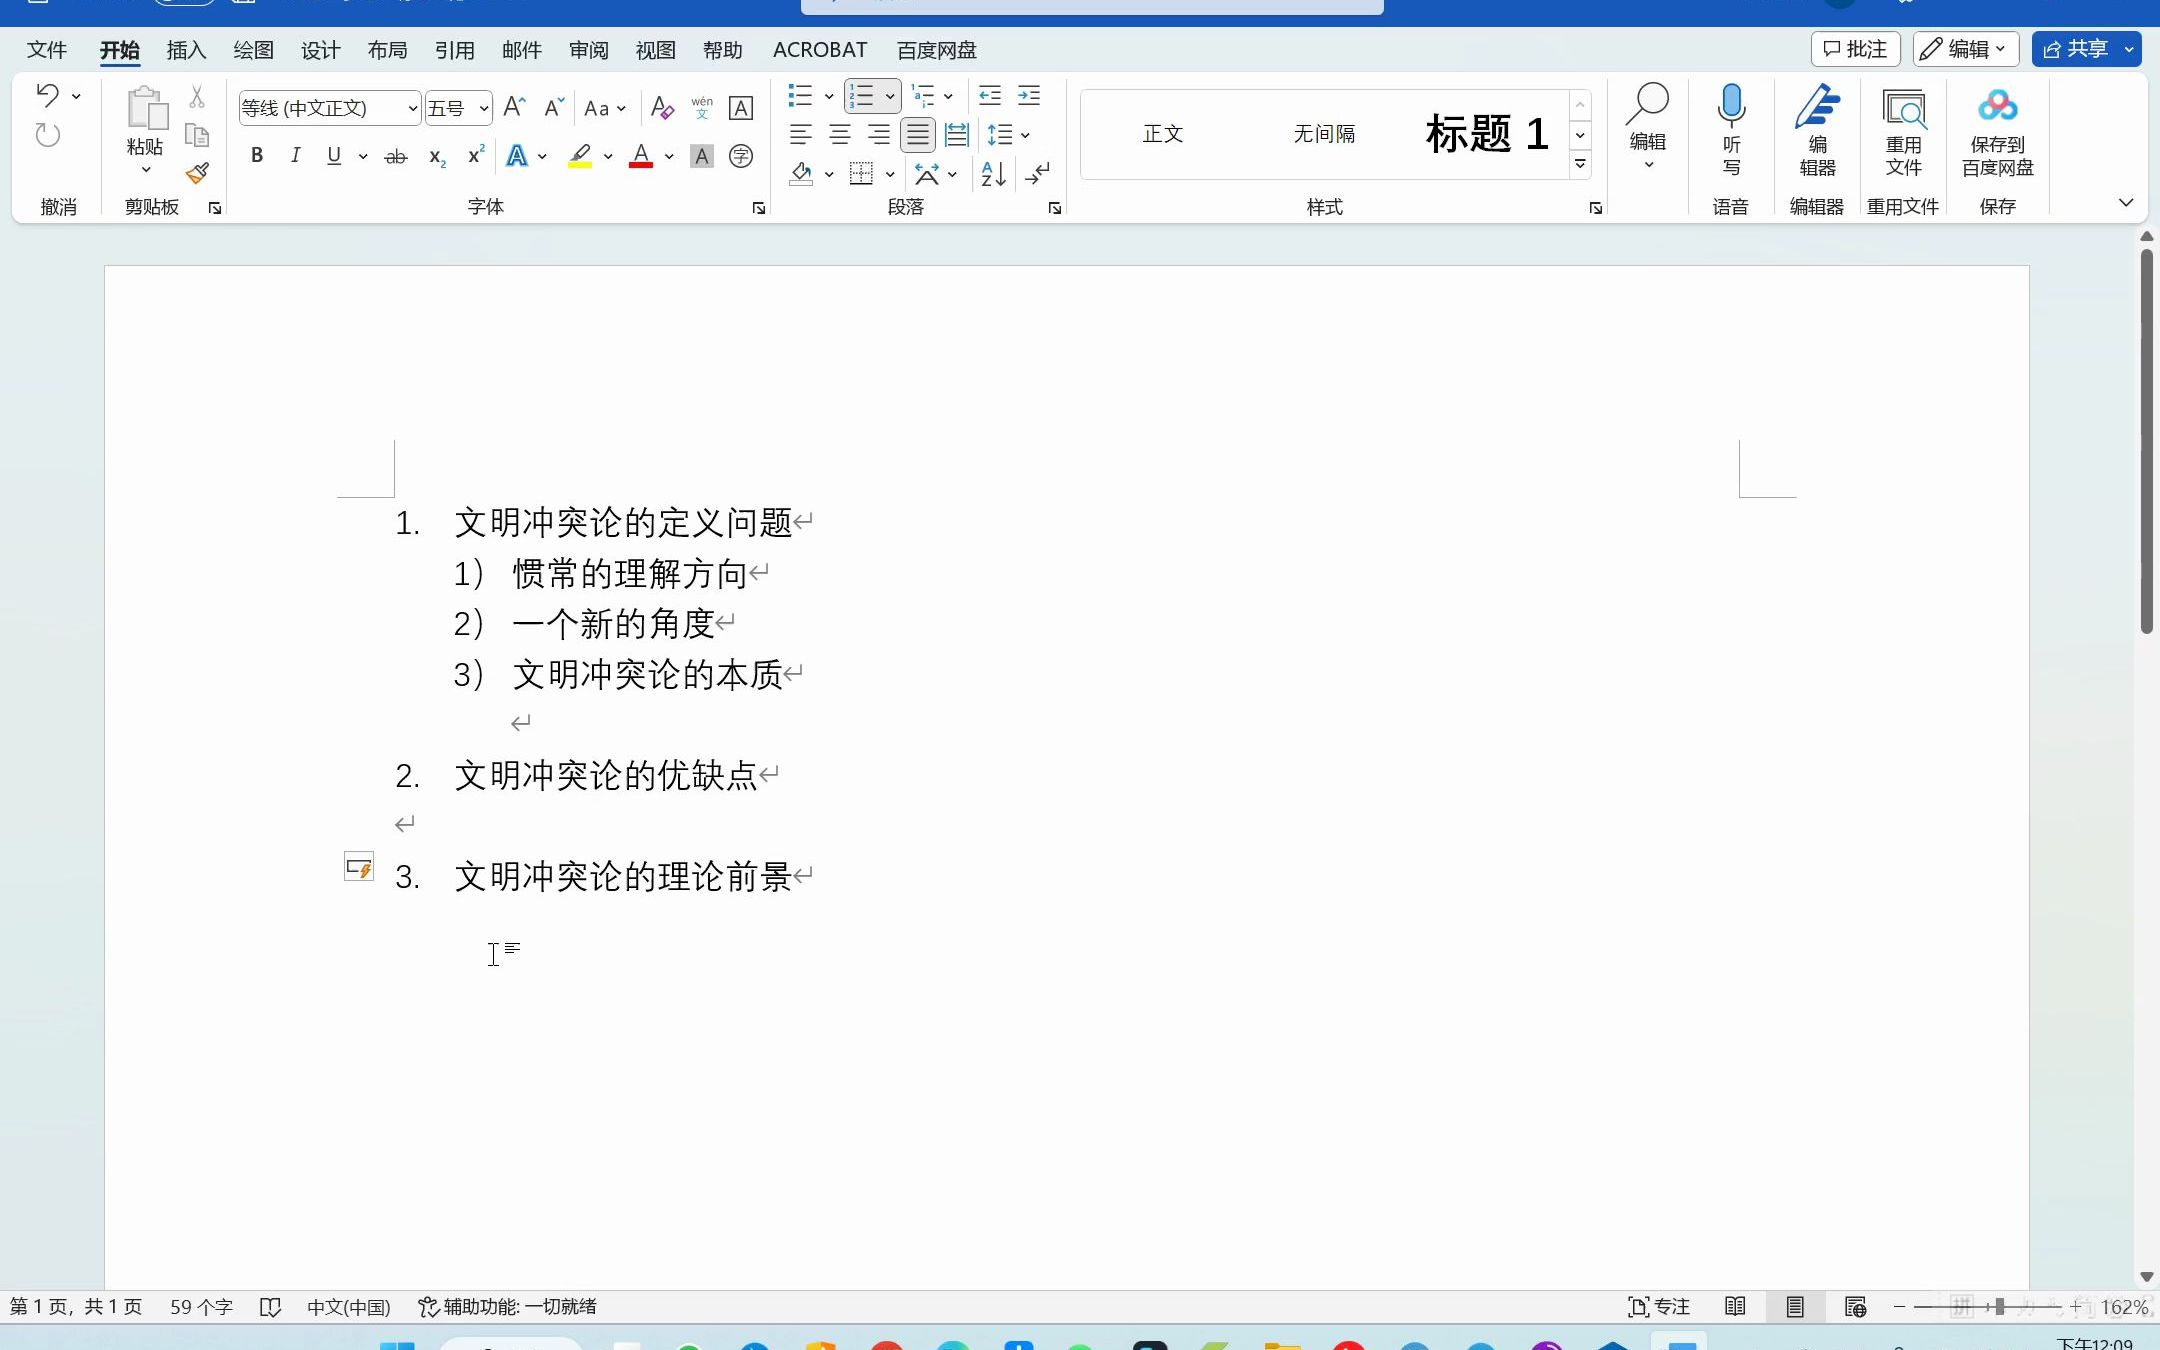Viewport: 2160px width, 1350px height.
Task: Increase the paragraph indent
Action: click(1029, 95)
